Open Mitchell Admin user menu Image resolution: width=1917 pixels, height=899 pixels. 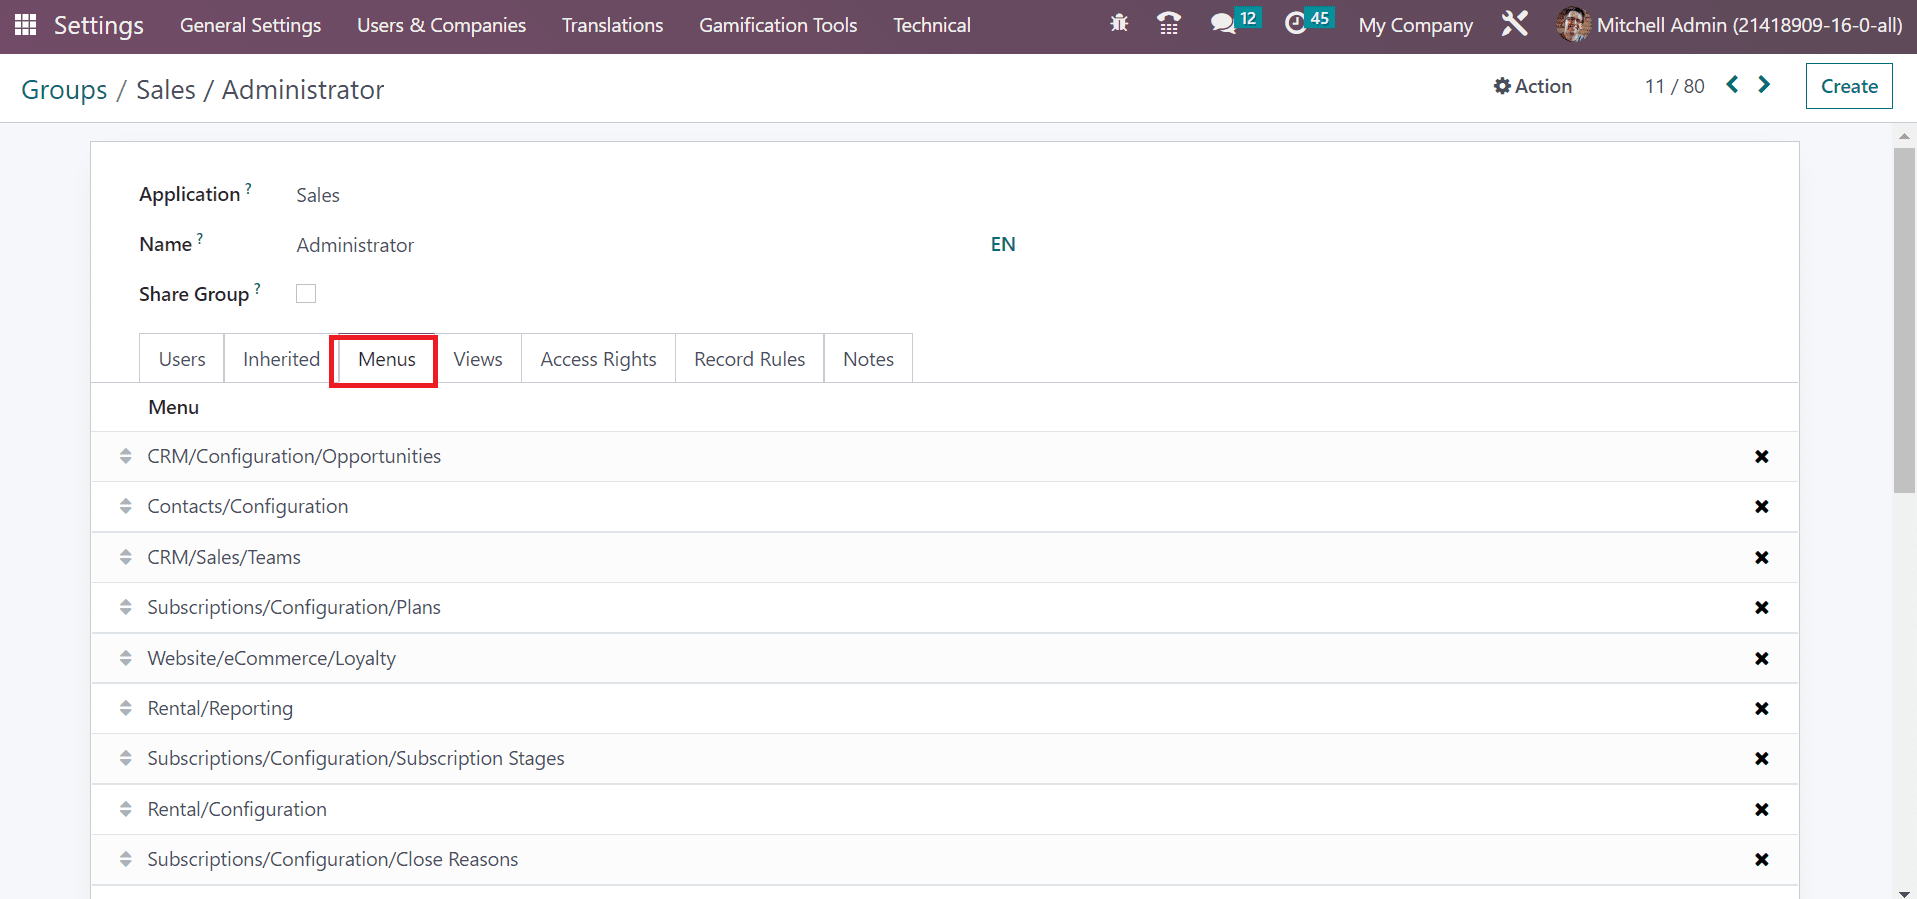(1729, 25)
